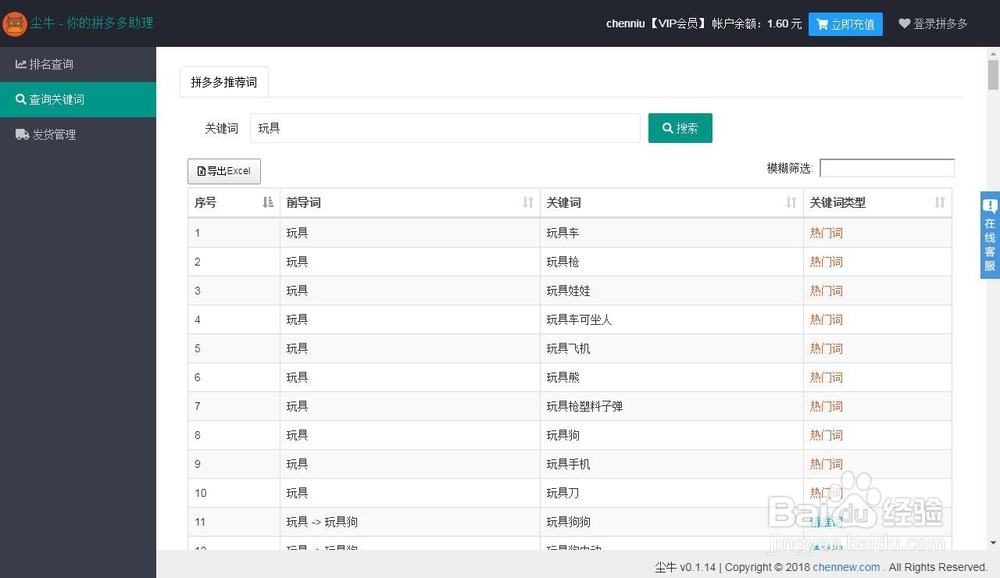Click the chart icon next to 排名查询
Screen dimensions: 1000x578
point(21,64)
